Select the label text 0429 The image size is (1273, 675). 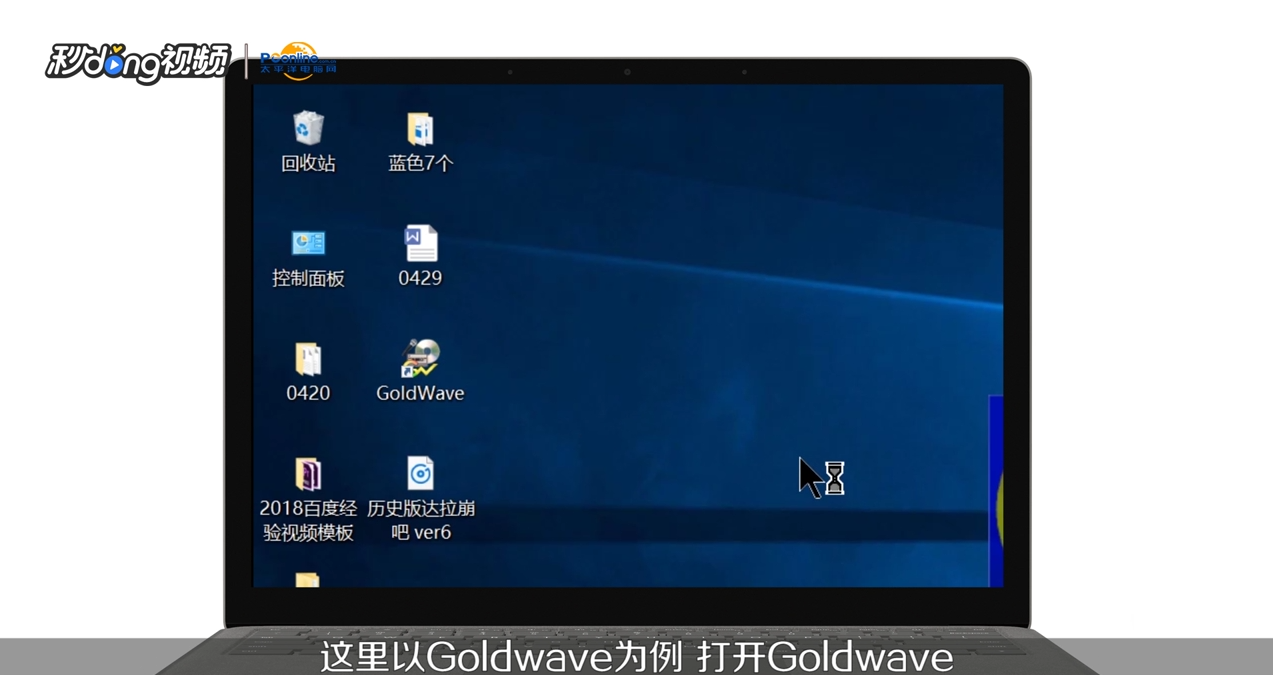(x=420, y=278)
